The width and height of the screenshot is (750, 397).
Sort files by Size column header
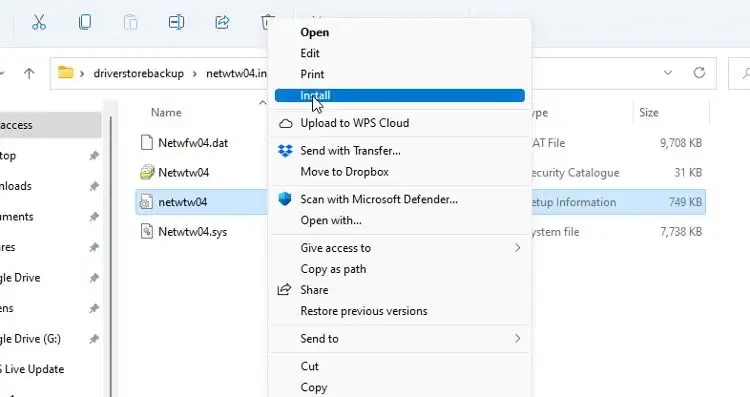(x=649, y=112)
